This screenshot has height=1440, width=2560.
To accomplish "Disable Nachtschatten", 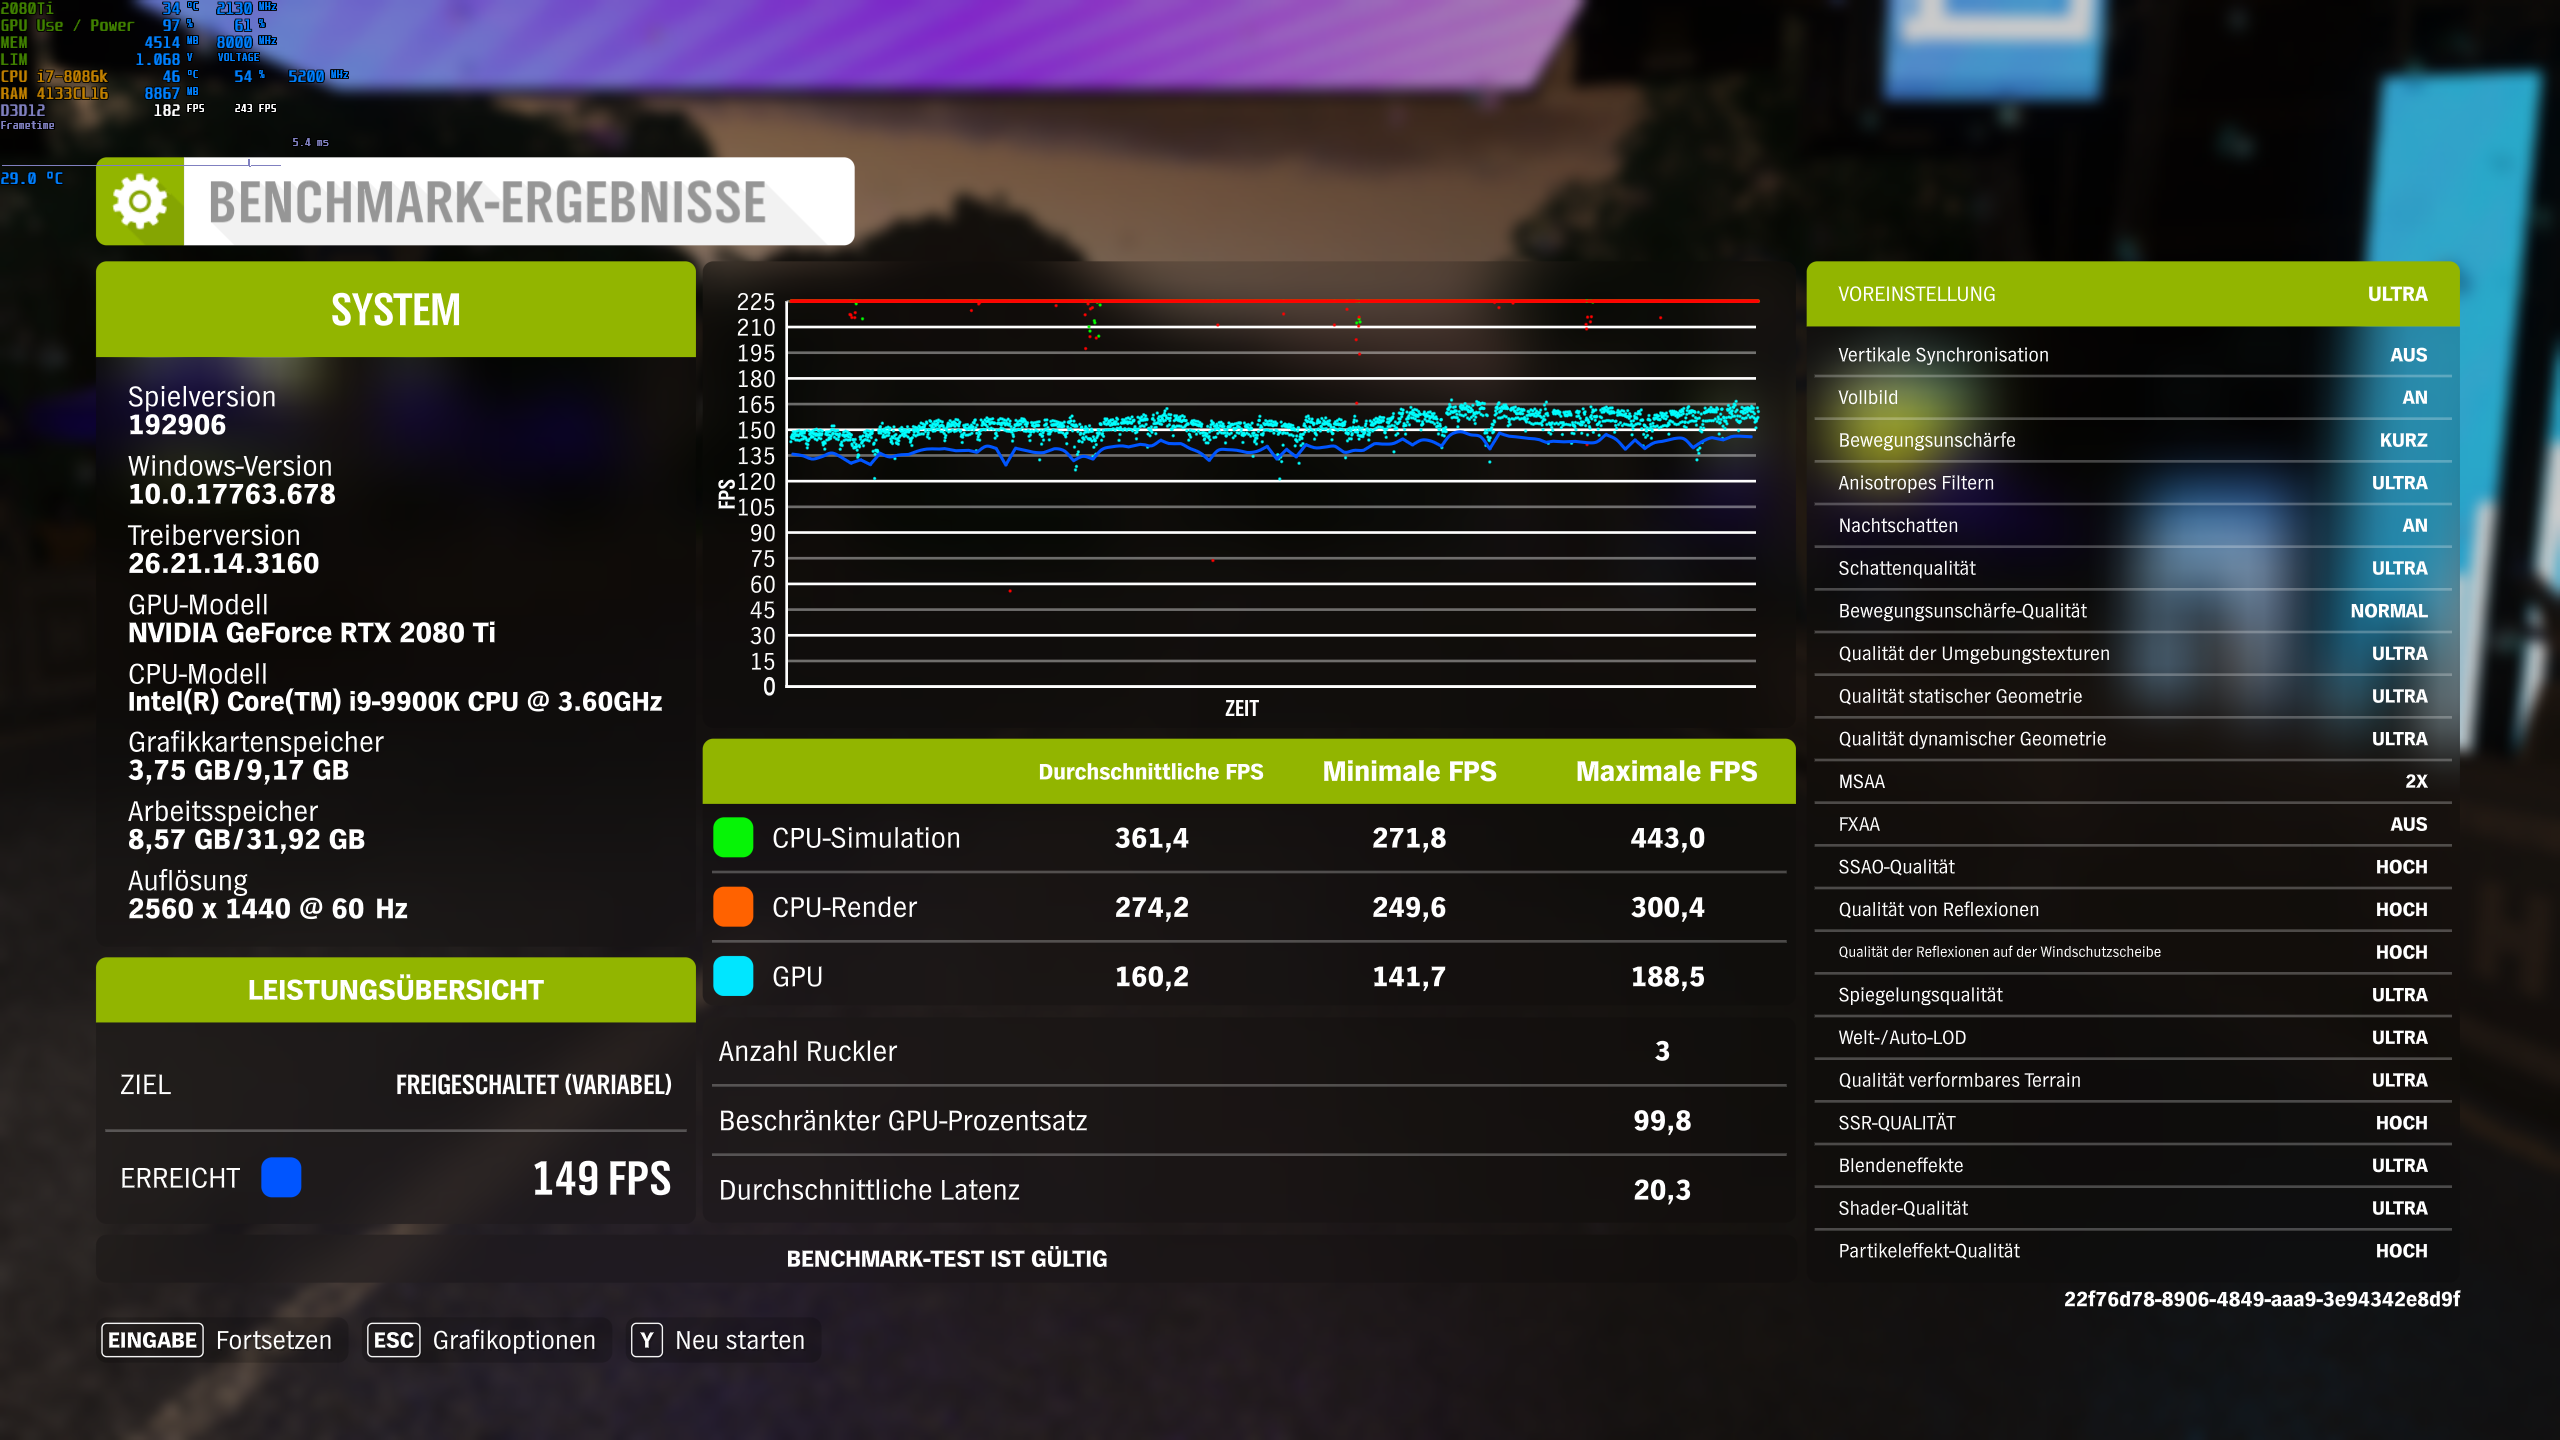I will click(x=2132, y=525).
